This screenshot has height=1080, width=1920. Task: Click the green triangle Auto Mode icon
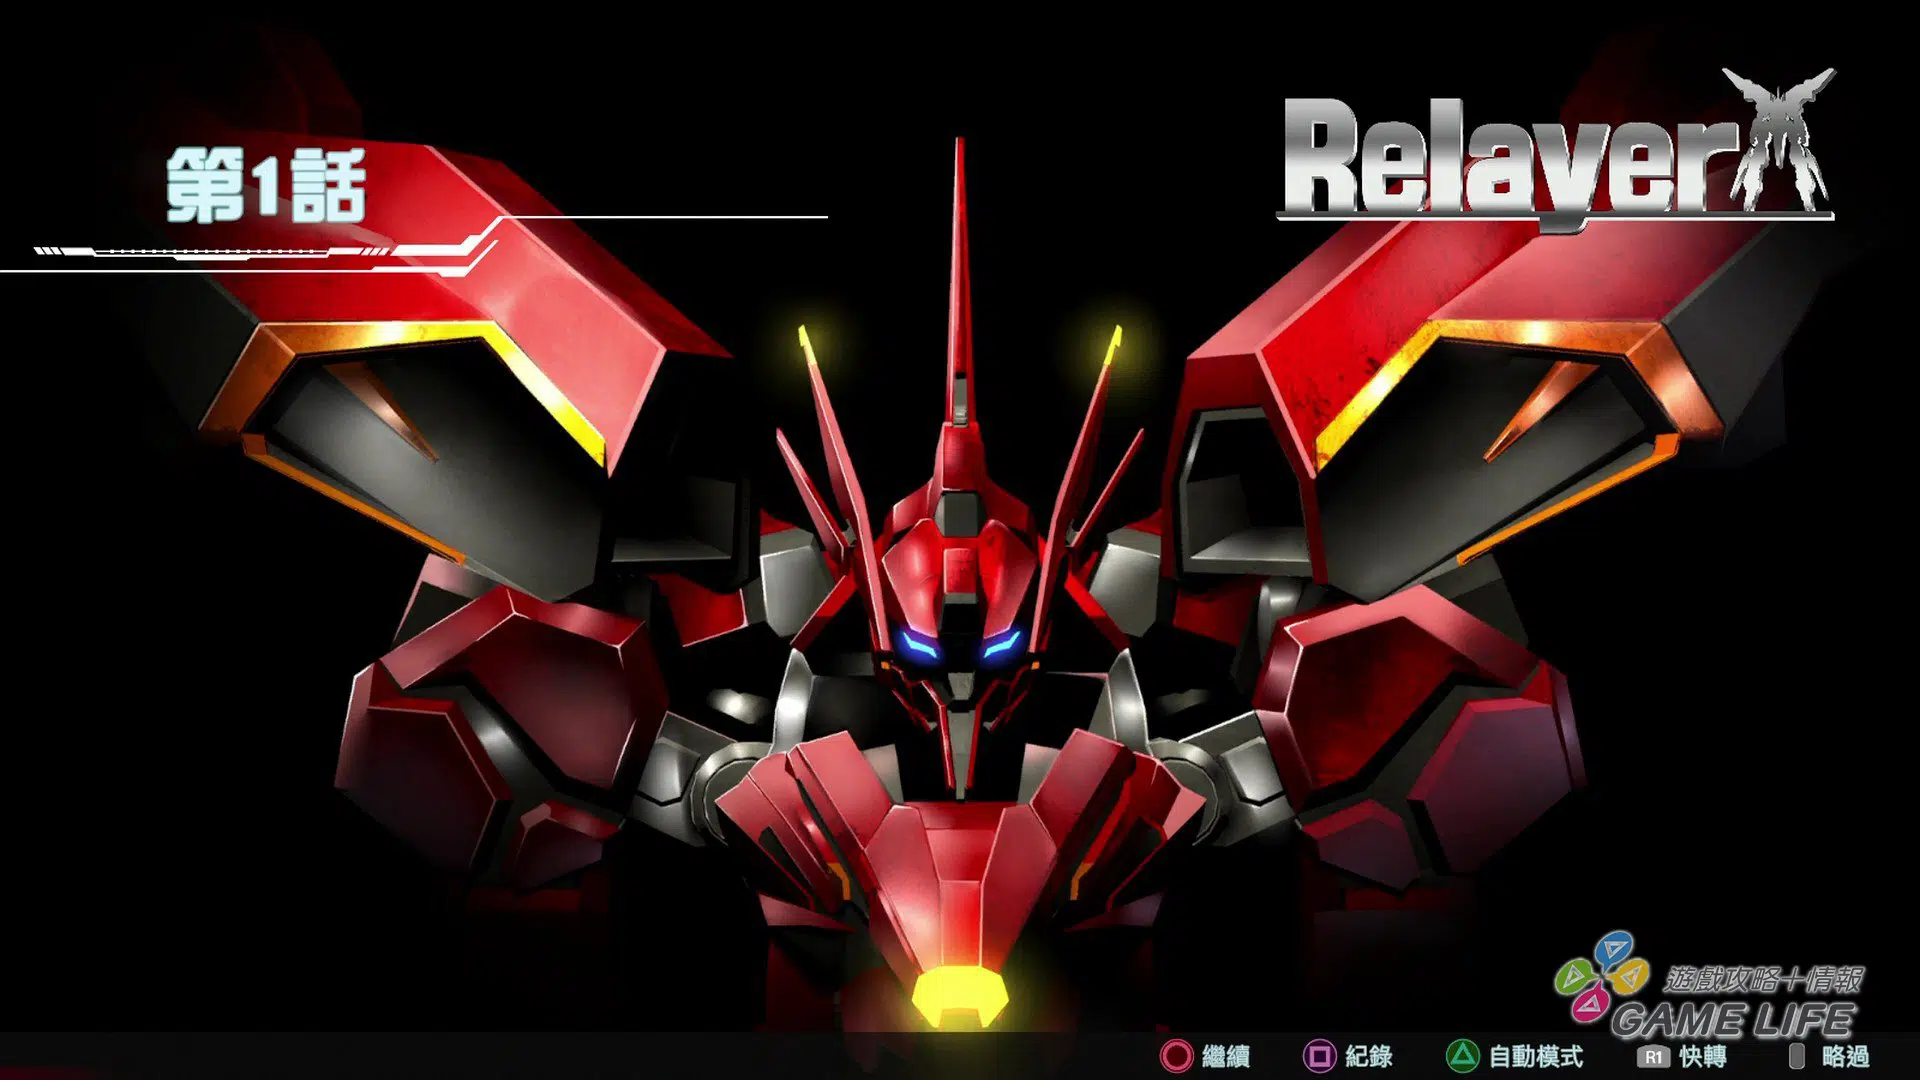(1462, 1056)
